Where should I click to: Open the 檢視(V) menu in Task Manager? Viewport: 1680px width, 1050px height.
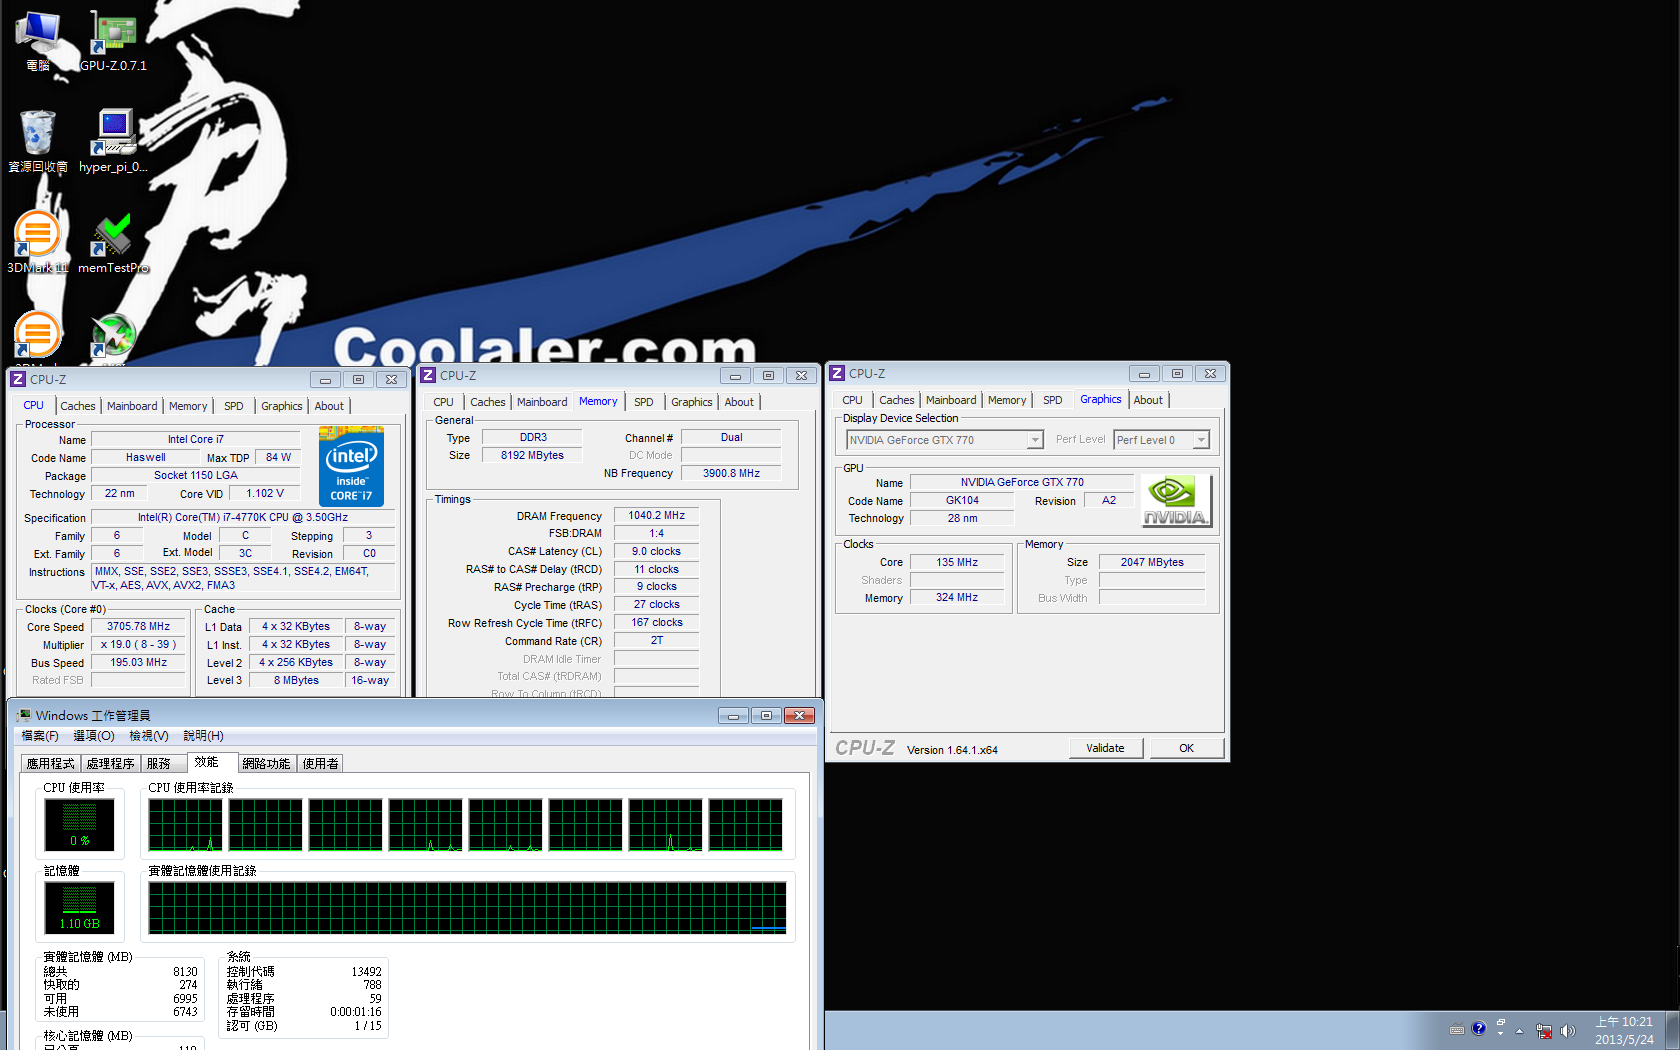pos(149,736)
